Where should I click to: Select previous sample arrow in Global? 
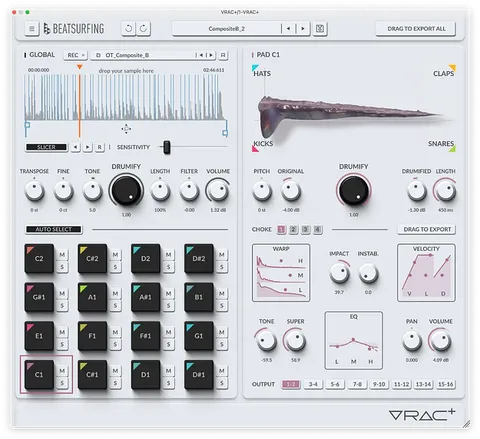click(201, 55)
